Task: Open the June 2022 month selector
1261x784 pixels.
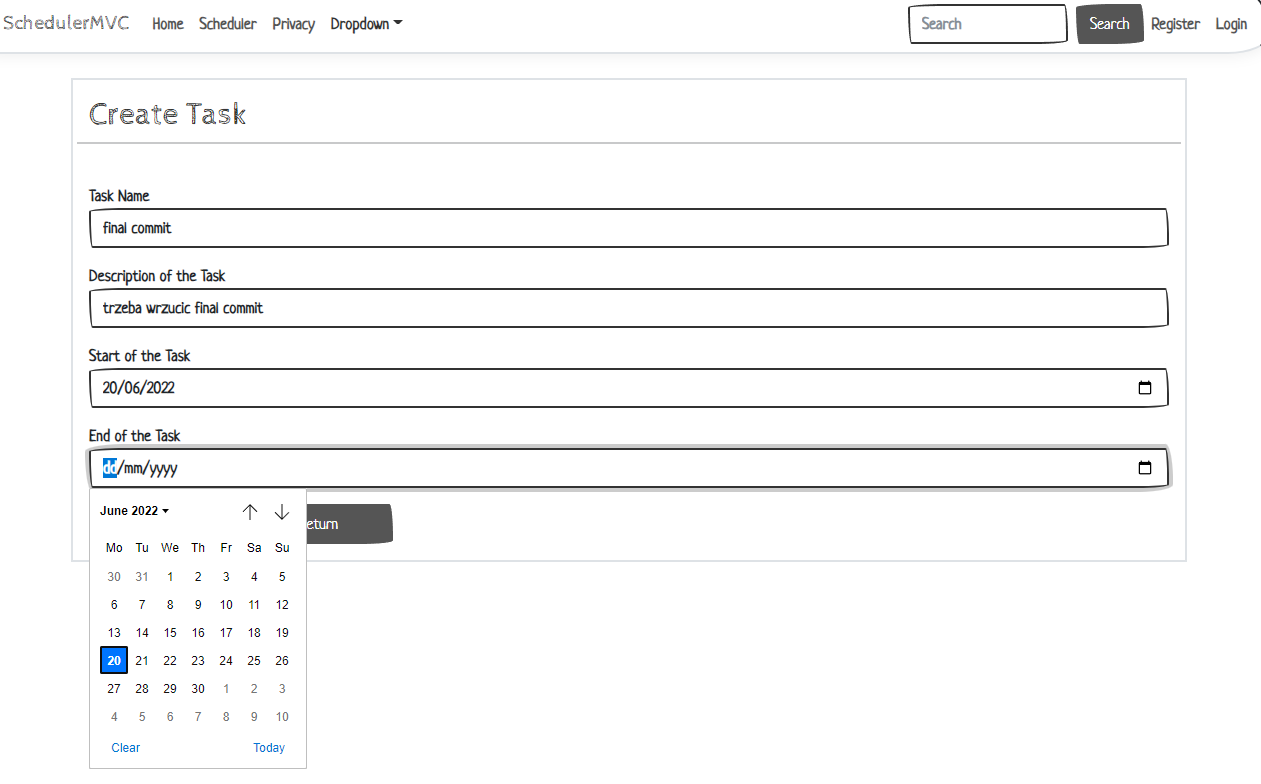Action: tap(133, 510)
